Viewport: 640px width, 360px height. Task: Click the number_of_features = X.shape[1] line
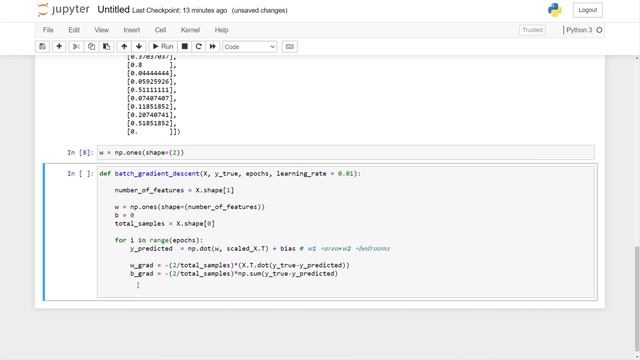(174, 190)
